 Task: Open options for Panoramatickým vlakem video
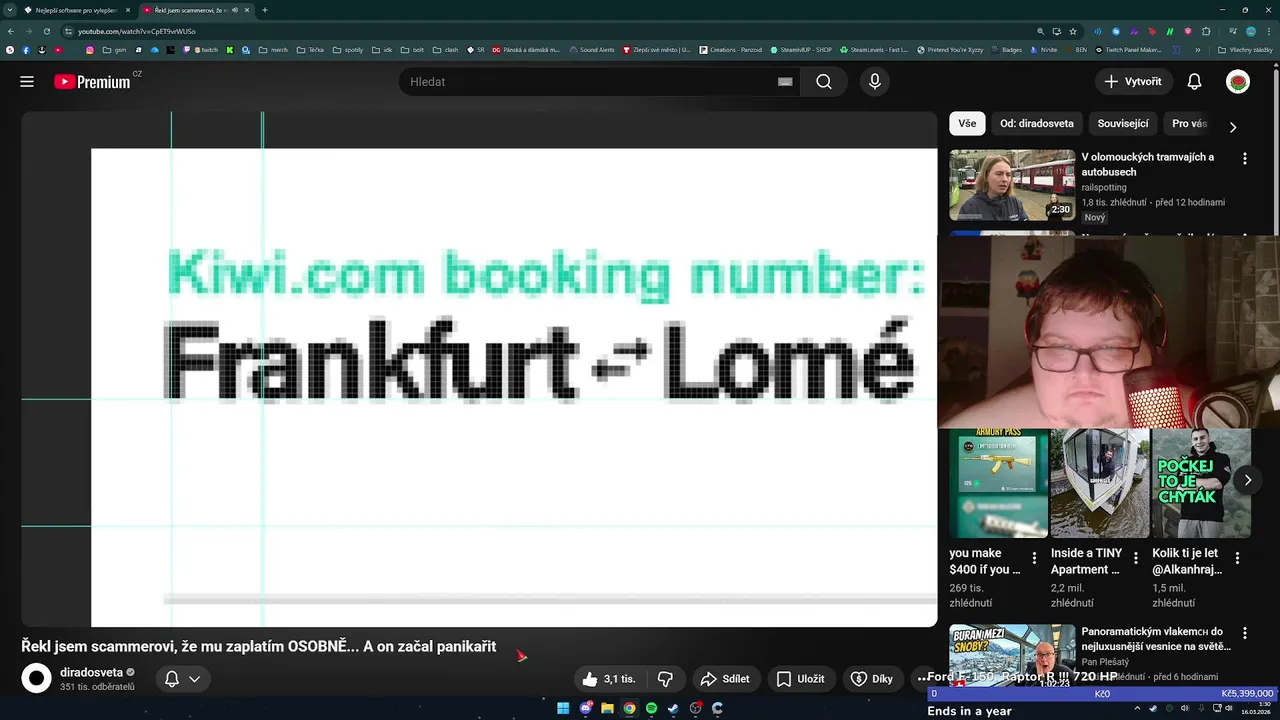click(1245, 634)
